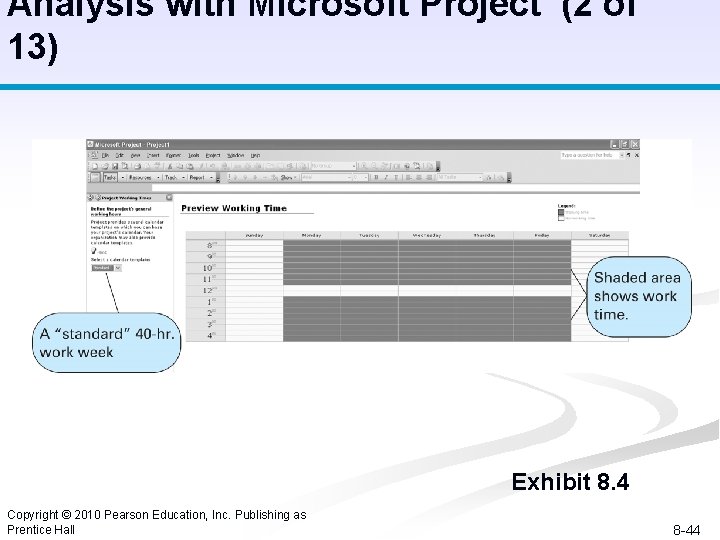
Task: Click the Monday column header
Action: pyautogui.click(x=312, y=235)
